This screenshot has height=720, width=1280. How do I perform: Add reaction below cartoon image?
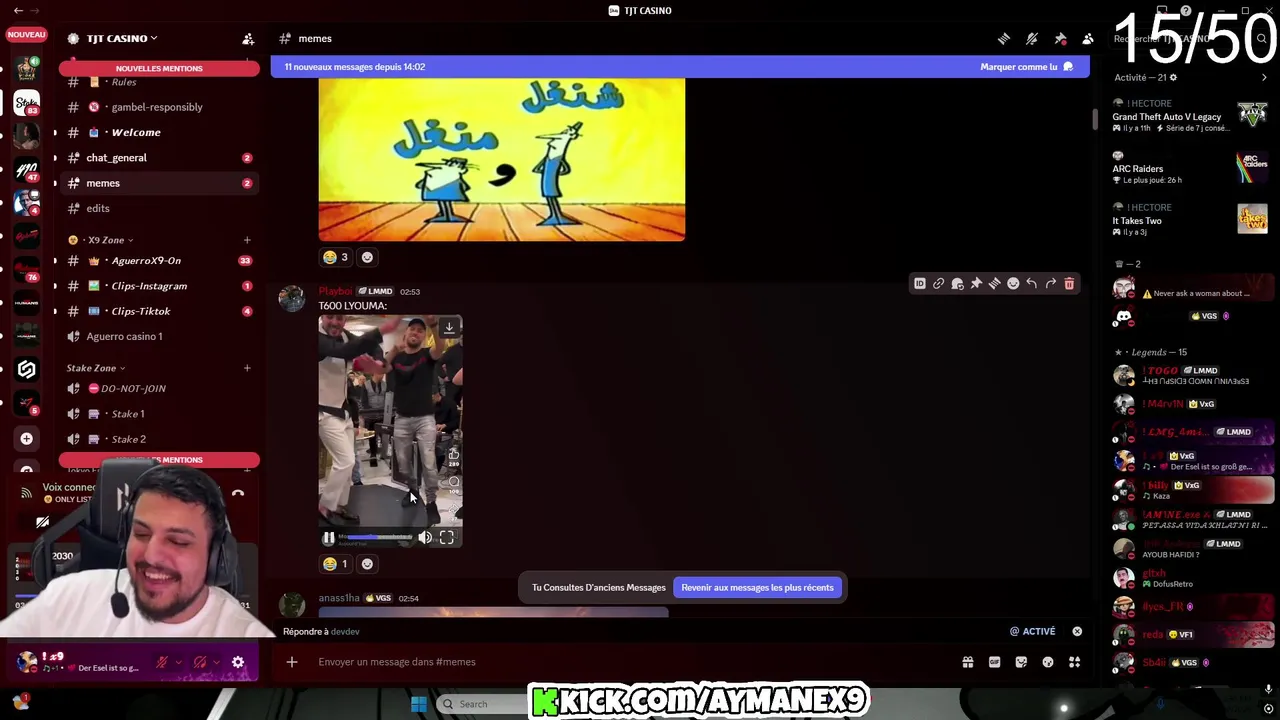(x=367, y=257)
